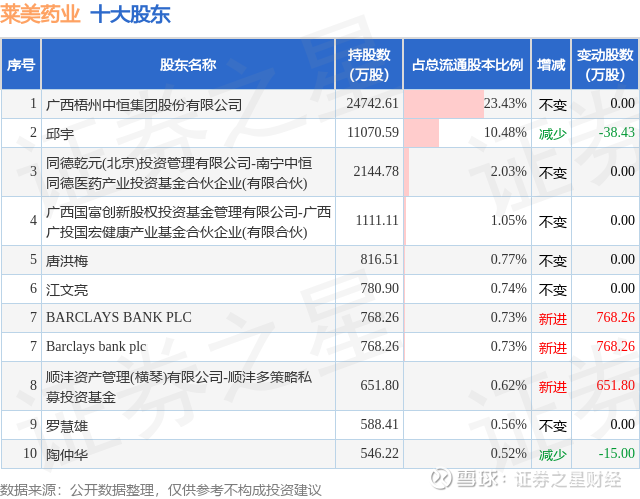
Task: Click 不变 in the 罗慧雄 row
Action: click(553, 426)
